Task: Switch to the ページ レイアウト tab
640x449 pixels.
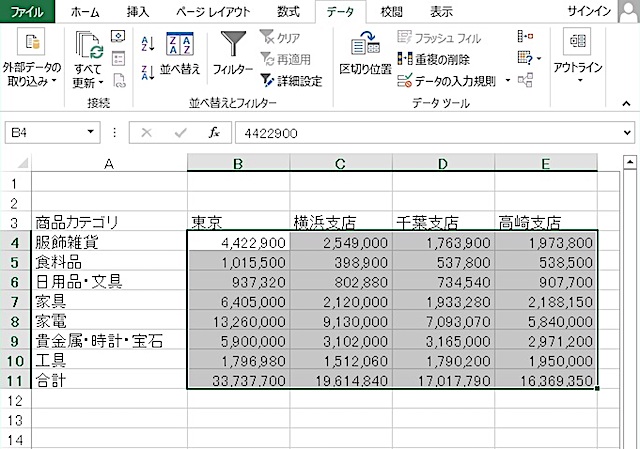Action: (213, 12)
